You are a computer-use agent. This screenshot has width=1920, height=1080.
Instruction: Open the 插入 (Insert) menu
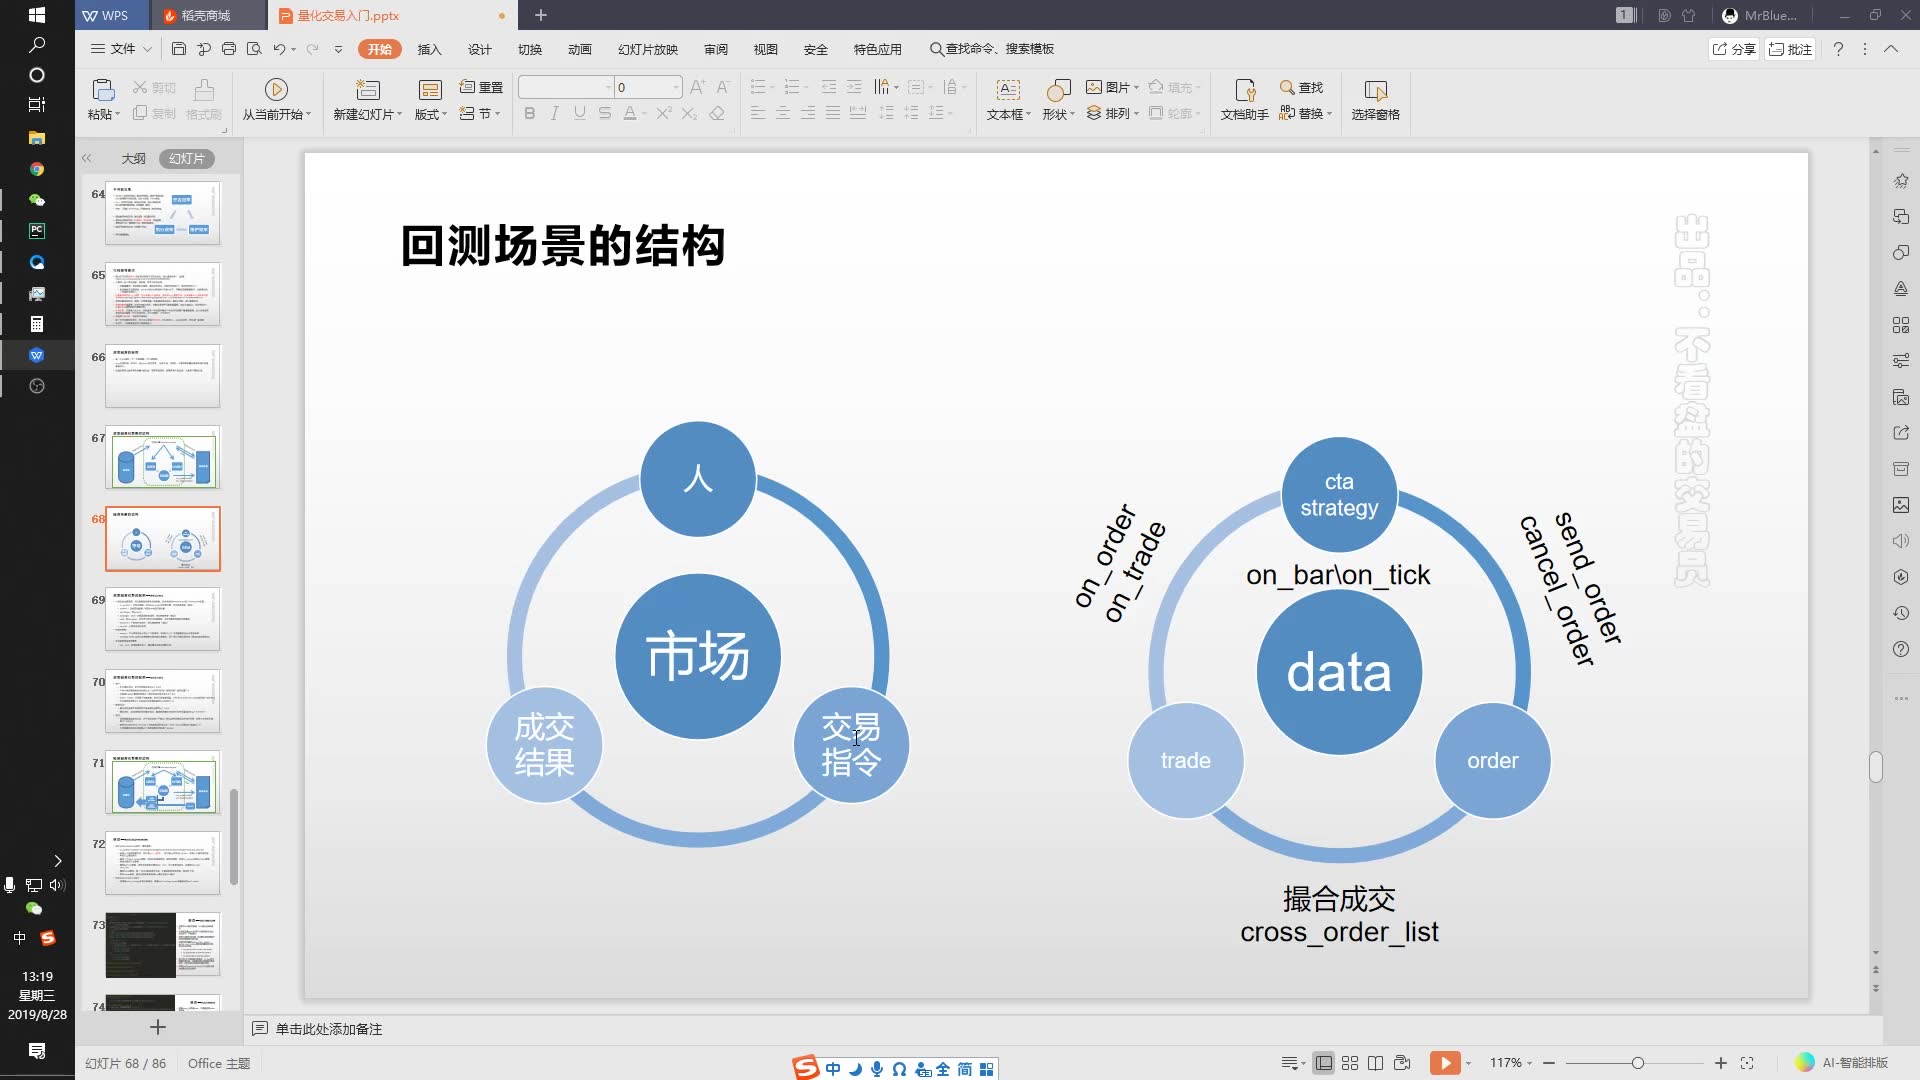pos(430,49)
